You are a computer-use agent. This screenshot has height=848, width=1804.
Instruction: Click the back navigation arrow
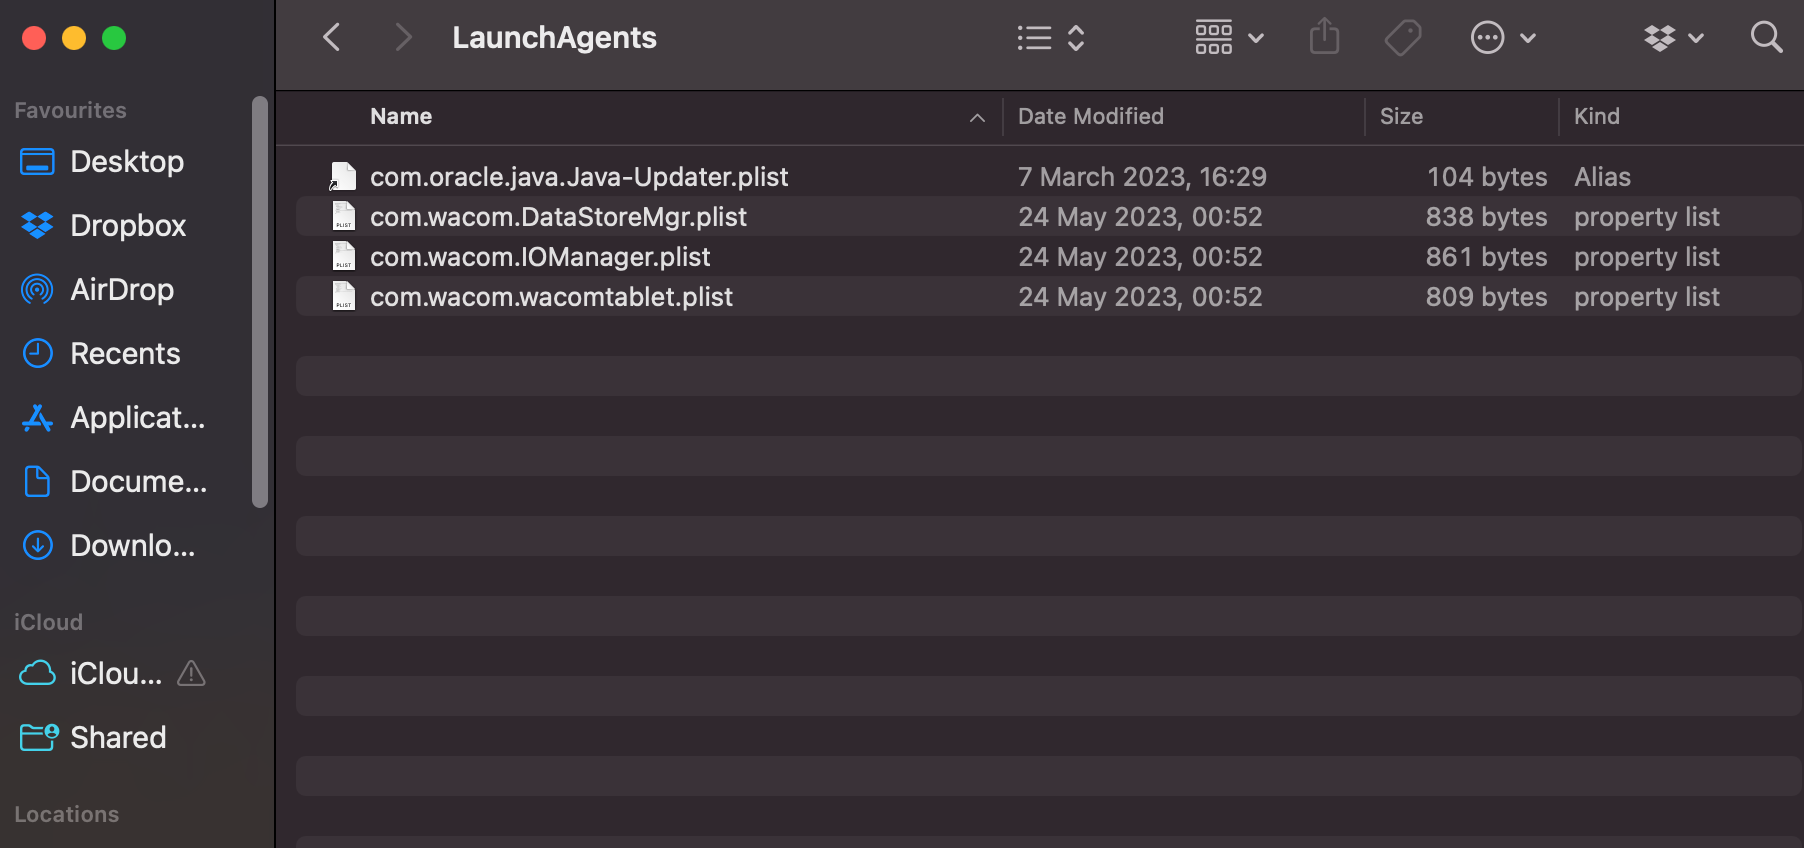(x=332, y=38)
